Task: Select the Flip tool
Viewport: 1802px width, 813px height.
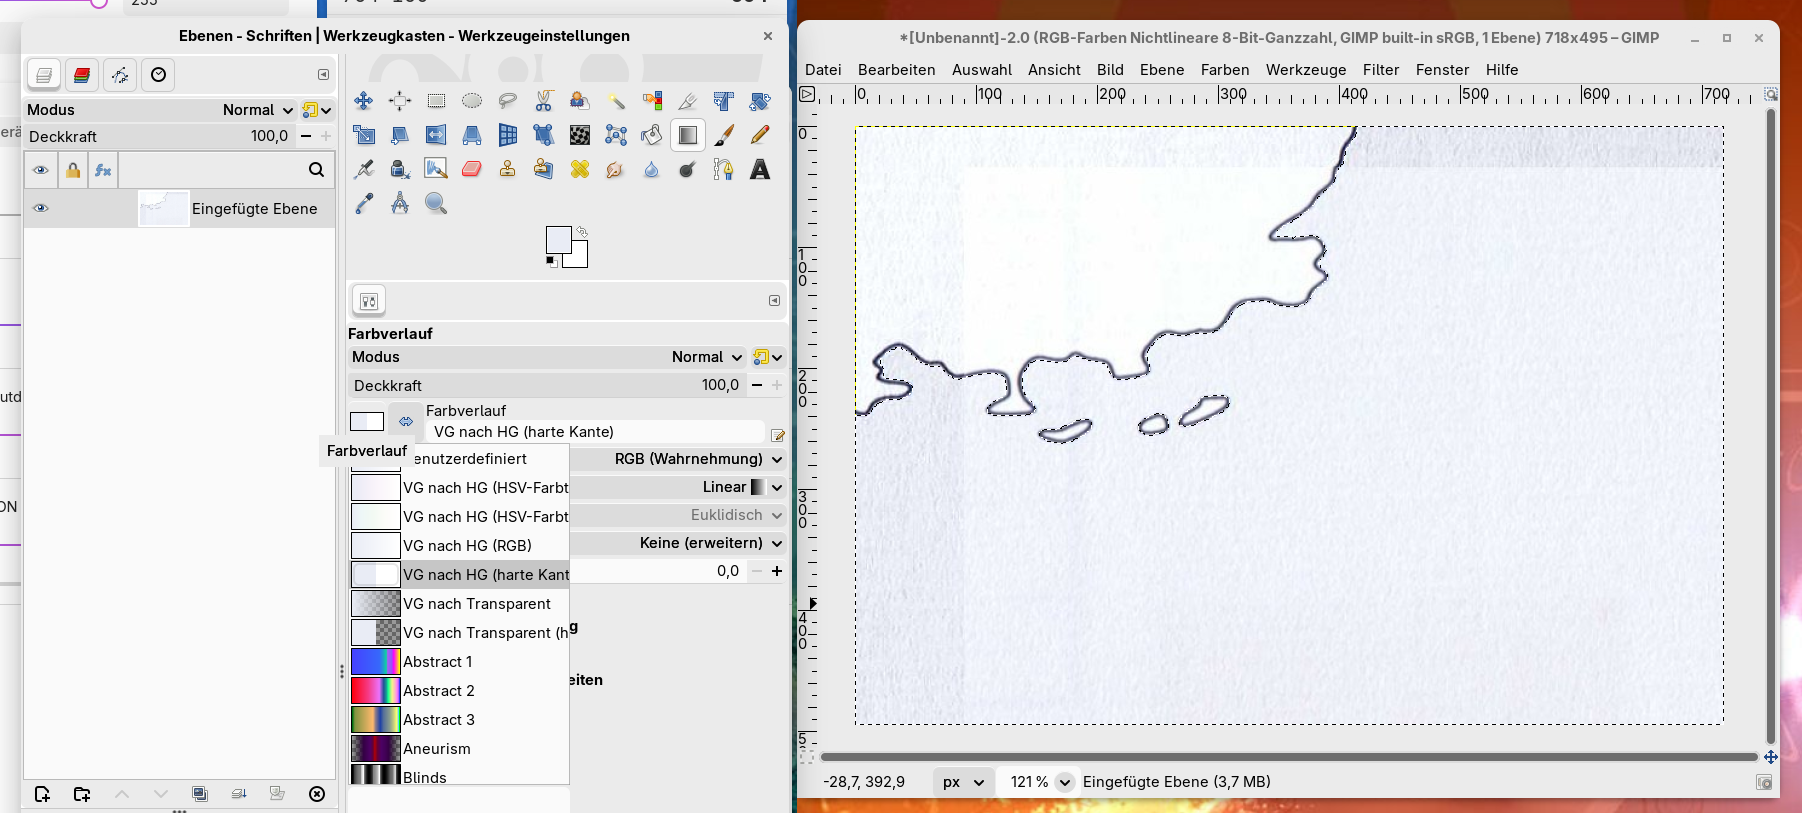Action: click(x=436, y=135)
